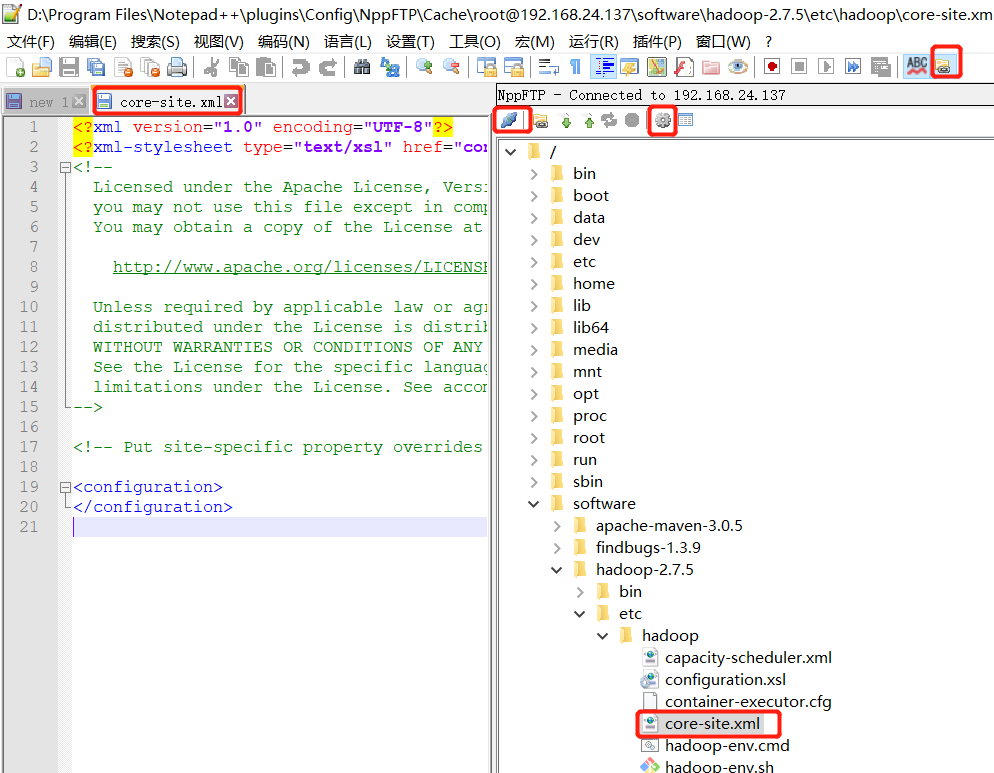
Task: Switch to the new 1 tab
Action: coord(44,100)
